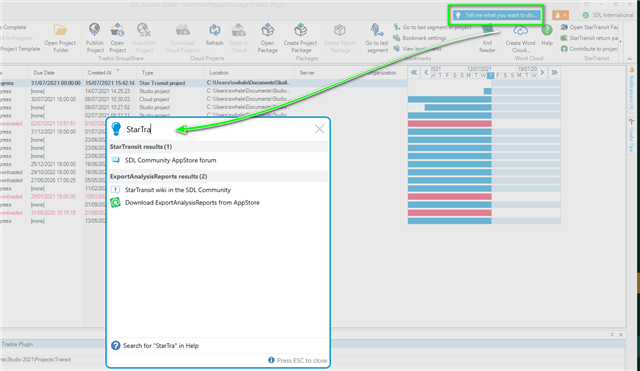Close the Tell Me search popup
Screen dimensions: 640x371
pyautogui.click(x=319, y=129)
